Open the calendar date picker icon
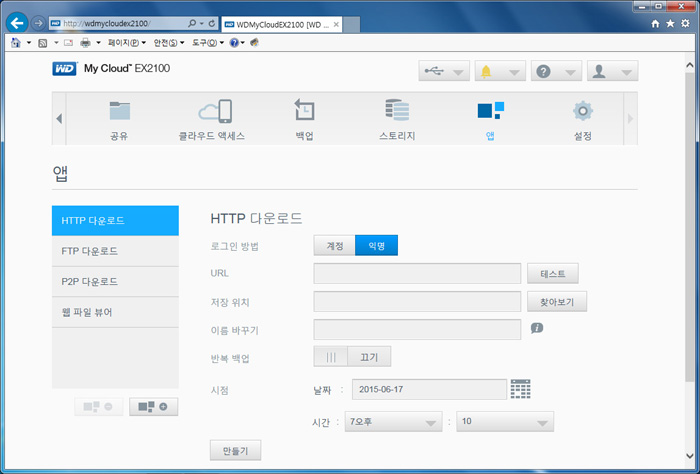The image size is (700, 474). 521,389
